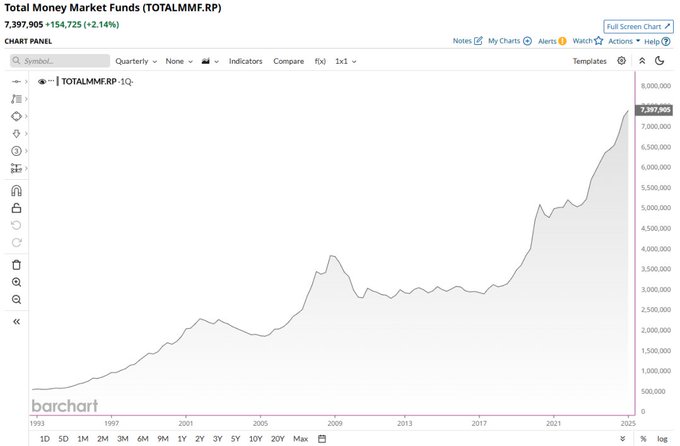Open Alerts link
The width and height of the screenshot is (680, 446).
552,41
